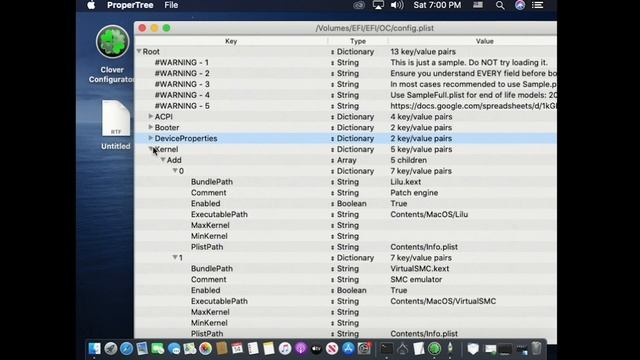Screen dimensions: 640x360
Task: Select the SMC emulator comment value
Action: pyautogui.click(x=416, y=280)
